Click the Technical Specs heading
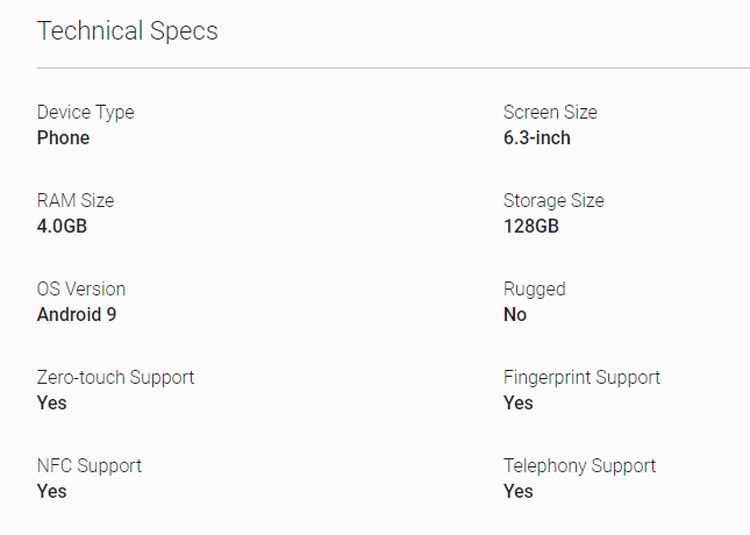The image size is (750, 535). point(127,31)
